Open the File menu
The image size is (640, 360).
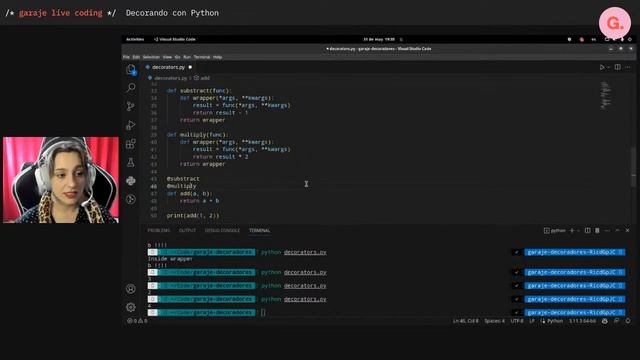(x=126, y=57)
